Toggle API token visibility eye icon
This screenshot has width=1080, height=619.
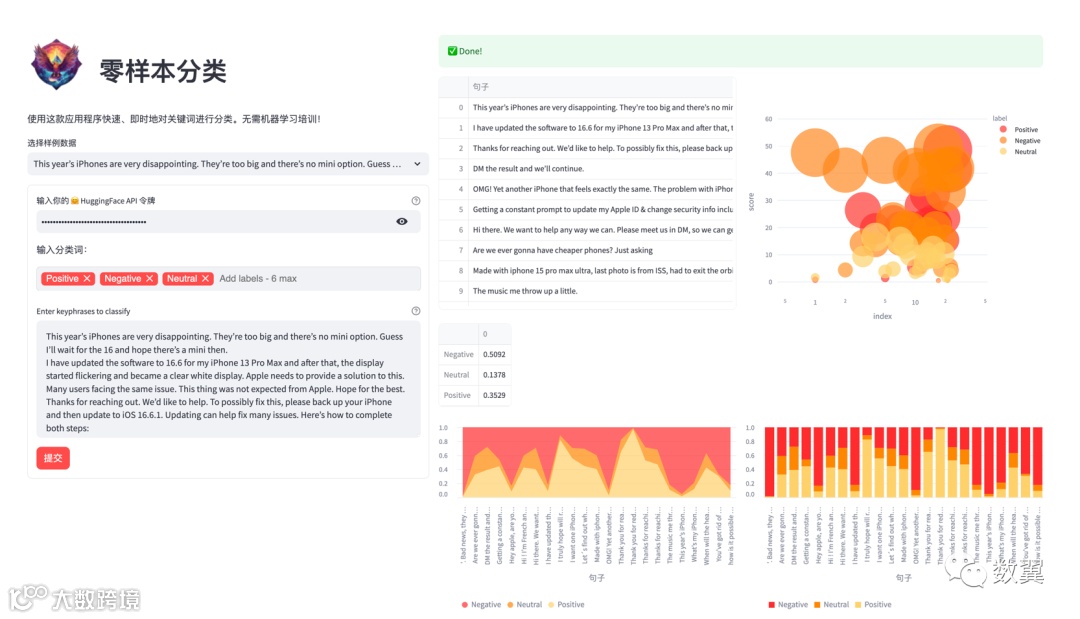point(402,222)
